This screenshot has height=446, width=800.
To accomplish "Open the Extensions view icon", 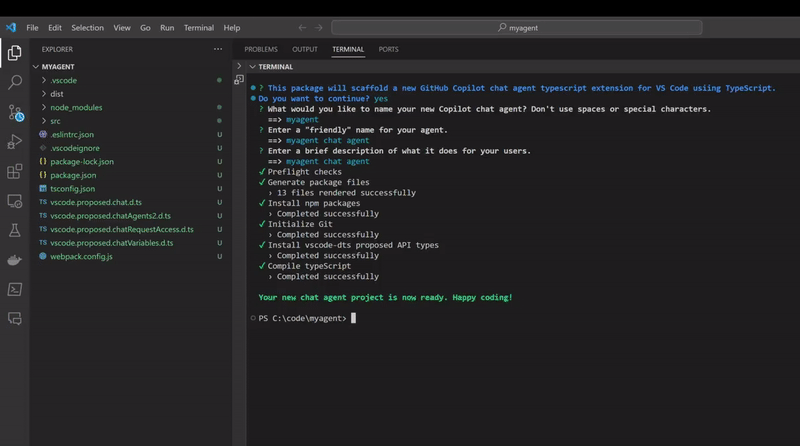I will (14, 171).
